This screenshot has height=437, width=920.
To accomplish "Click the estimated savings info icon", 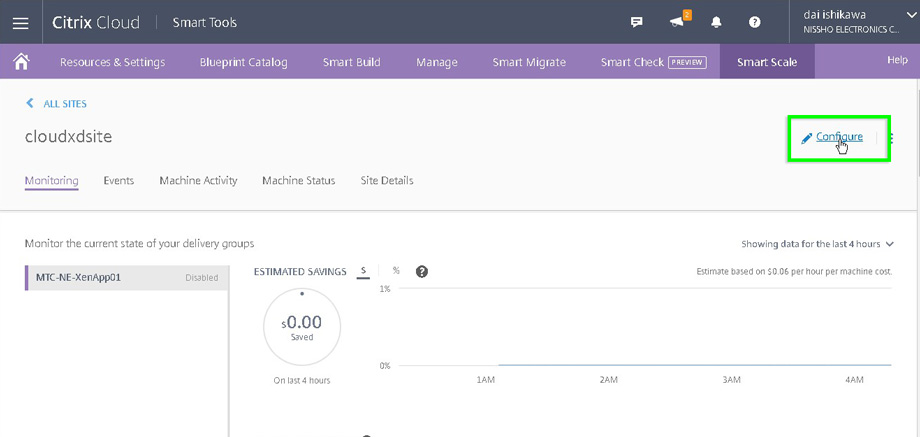I will pyautogui.click(x=422, y=271).
